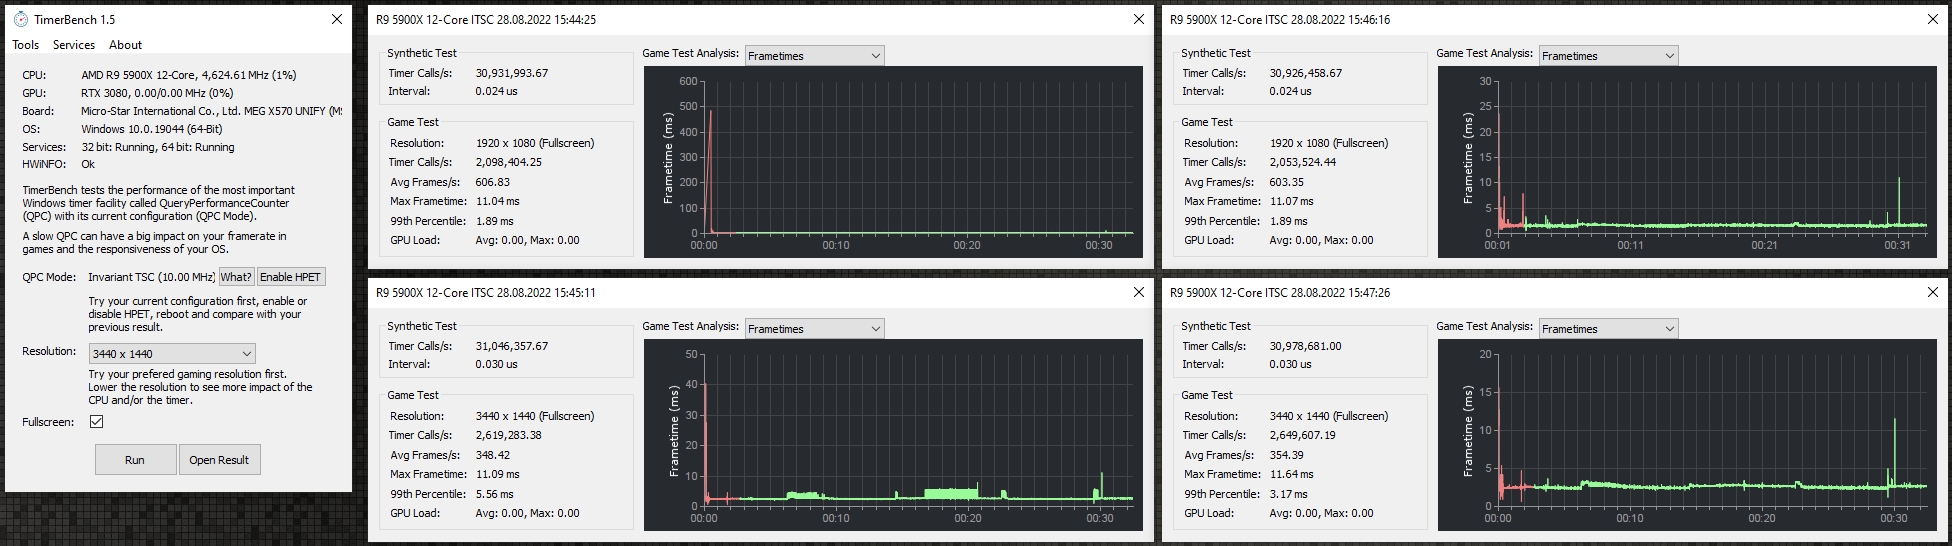The width and height of the screenshot is (1952, 546).
Task: Open Frametimes dropdown in 15:44:25 result window
Action: (815, 56)
